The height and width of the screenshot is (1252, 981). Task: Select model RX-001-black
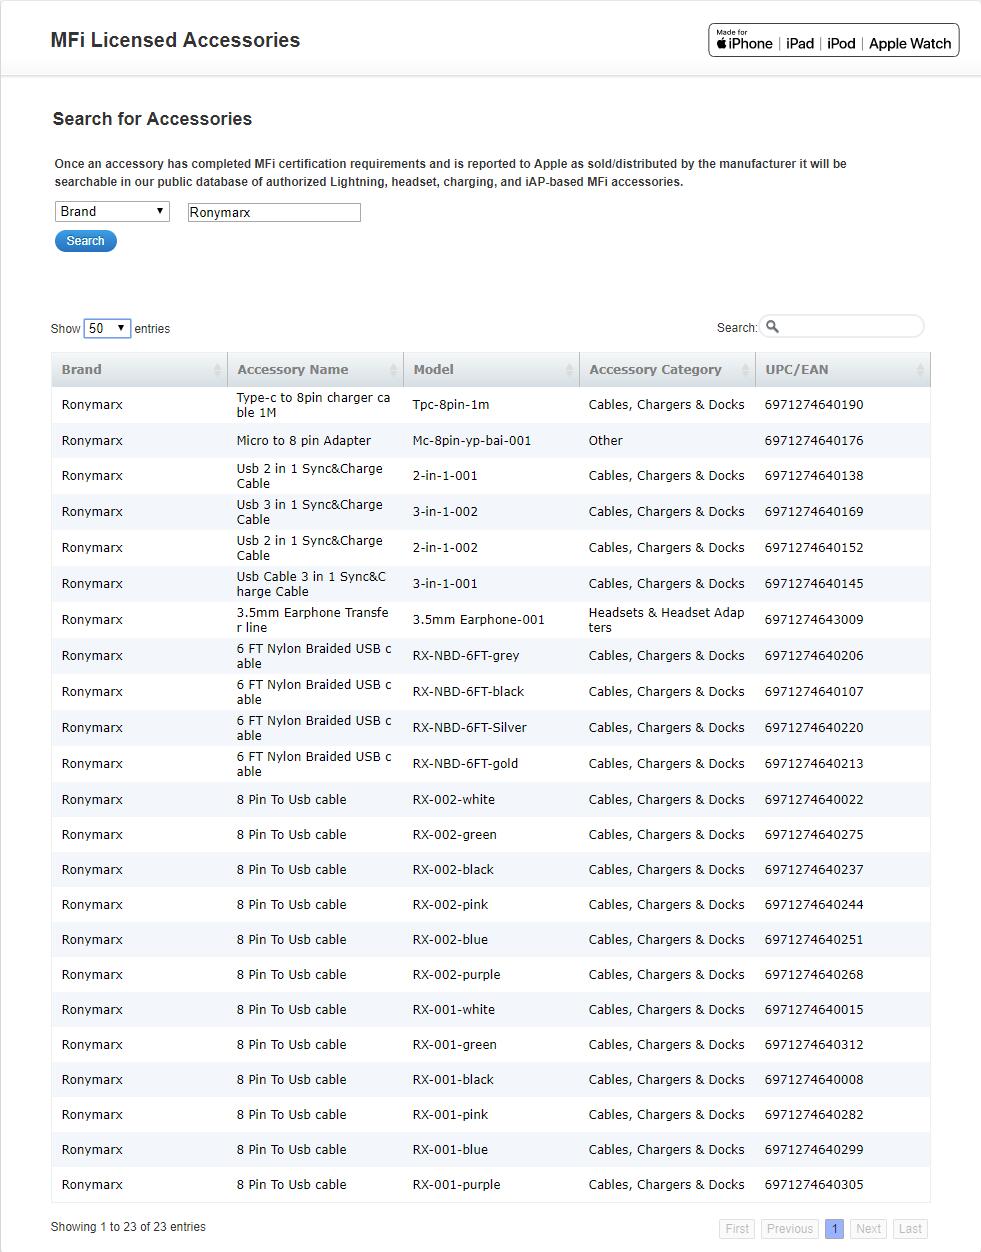[x=453, y=1080]
